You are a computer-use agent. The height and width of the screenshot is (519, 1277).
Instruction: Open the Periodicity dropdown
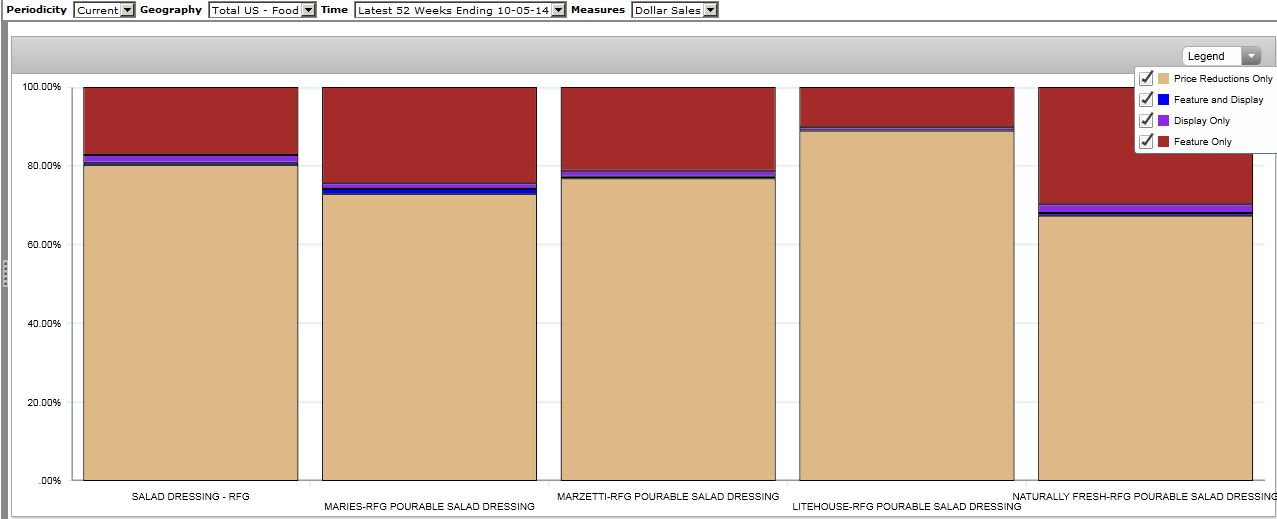click(x=127, y=10)
